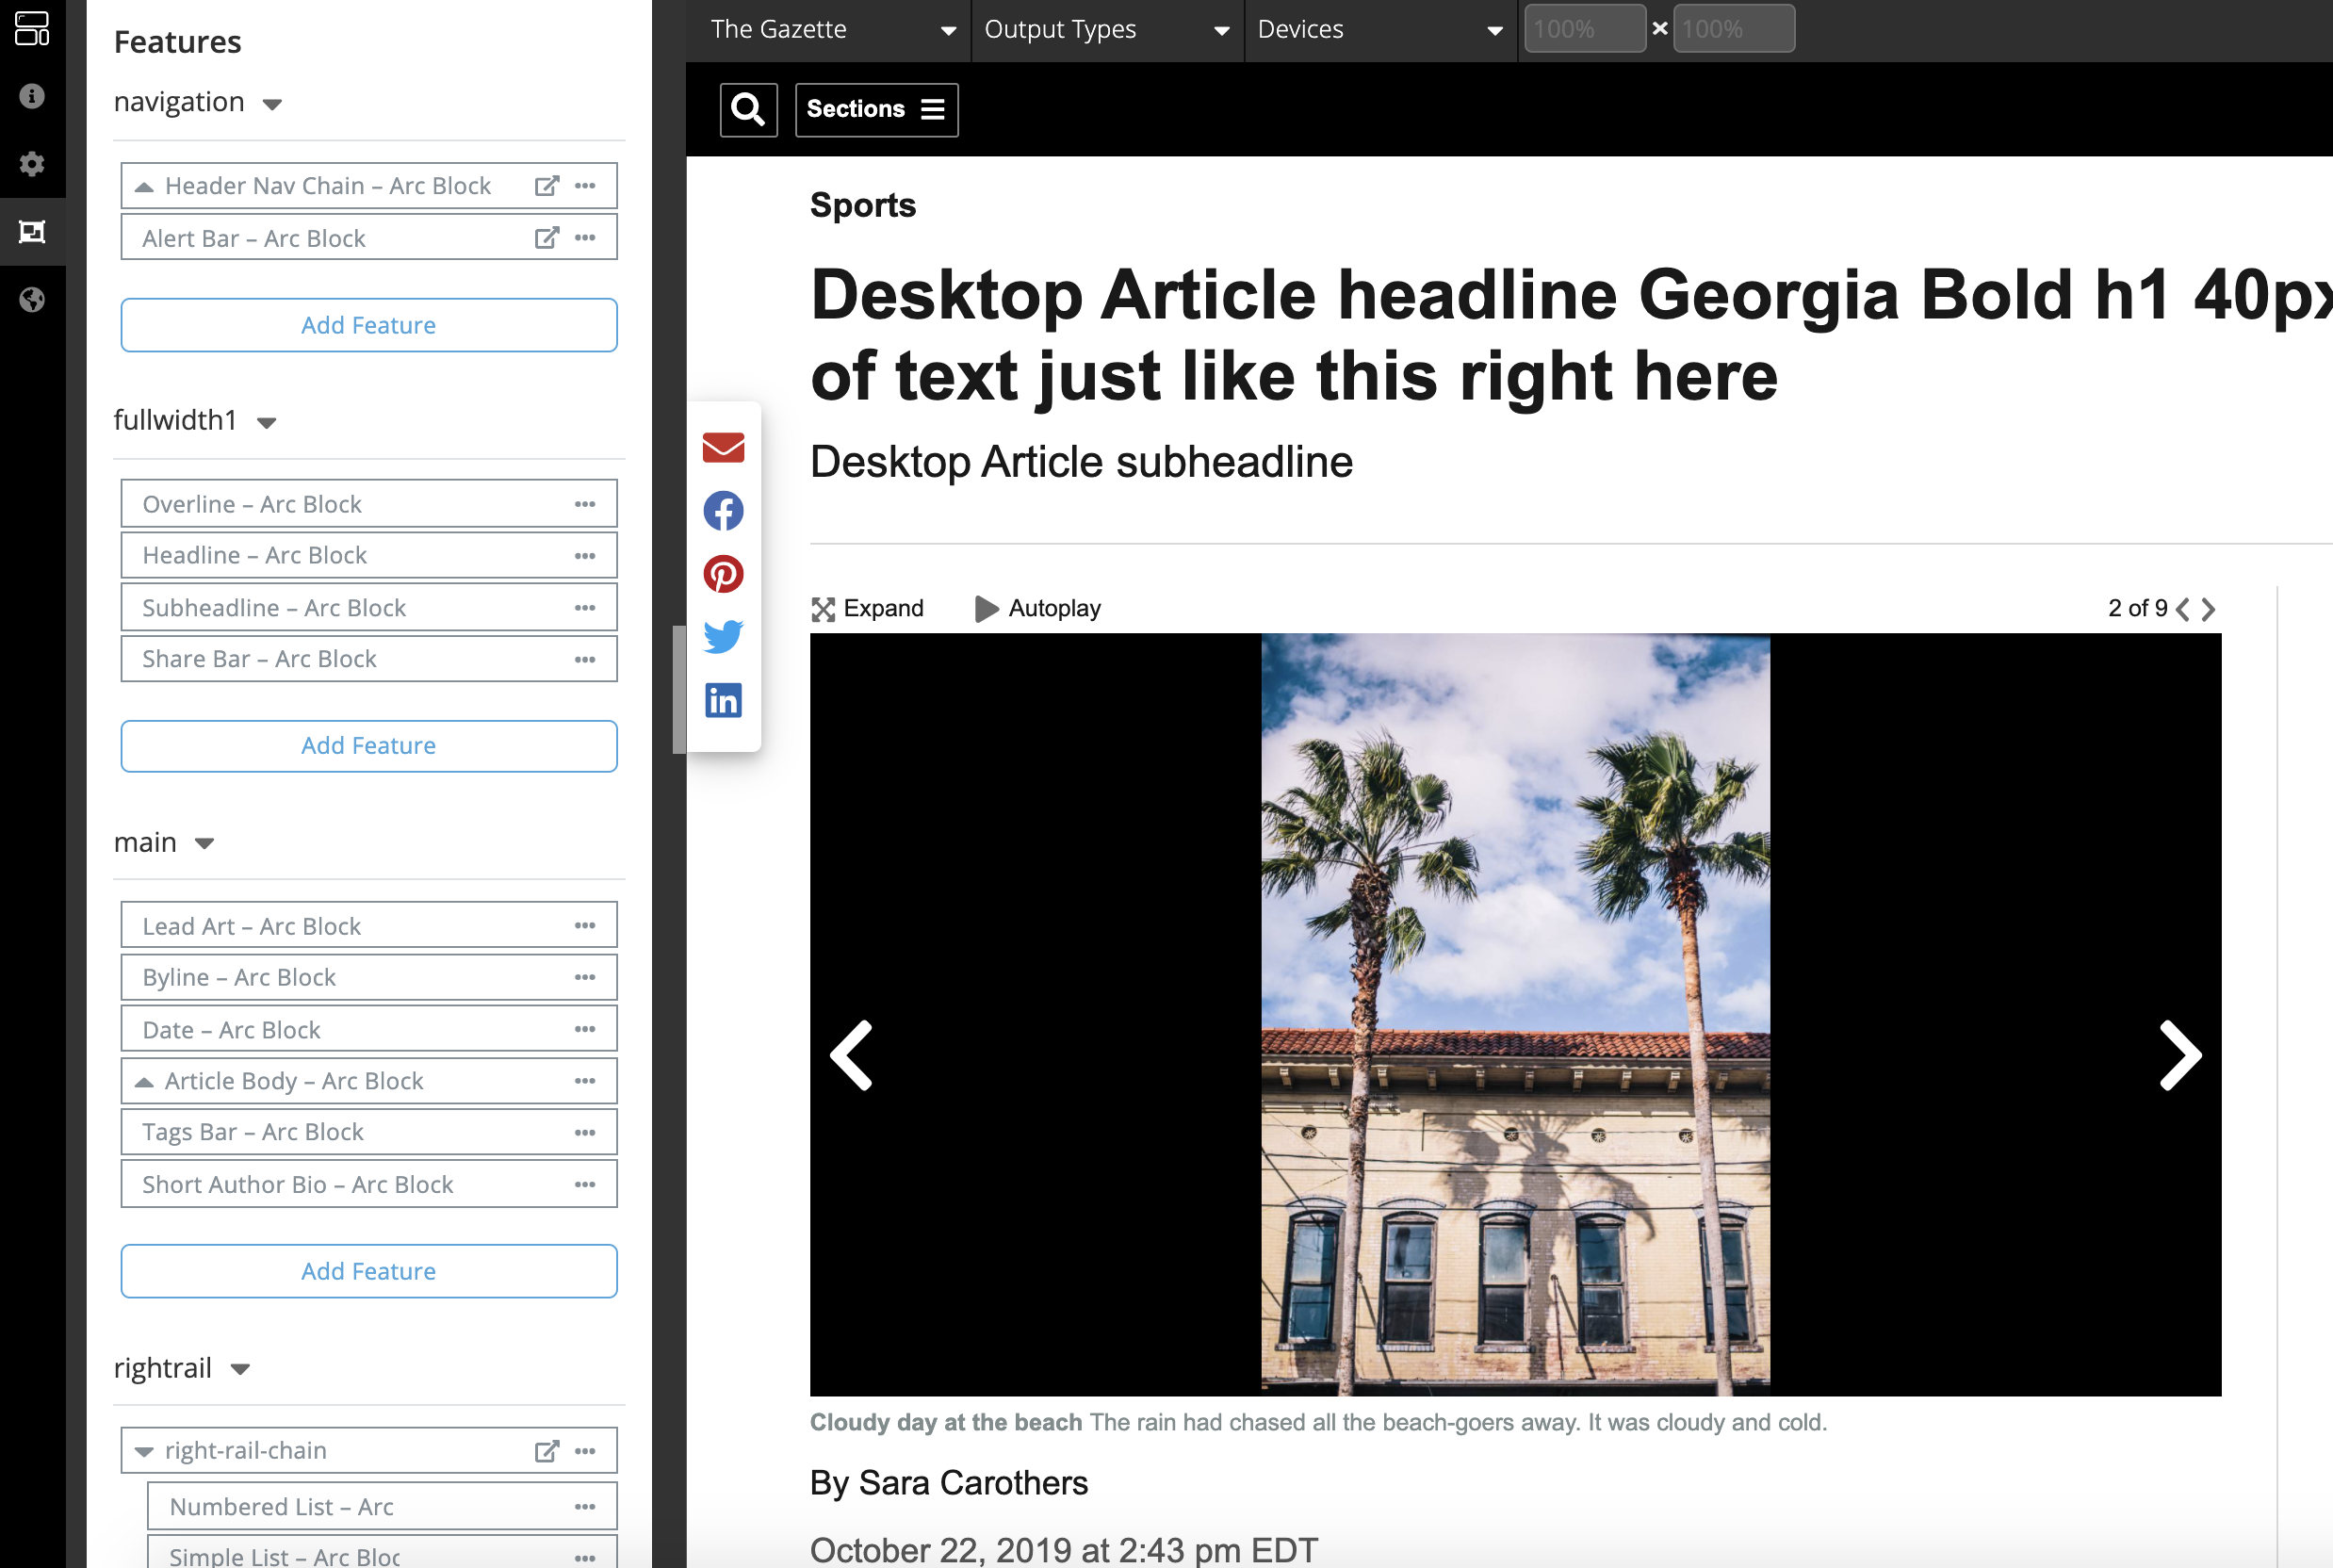Add Feature to navigation section
2333x1568 pixels.
pyautogui.click(x=369, y=325)
